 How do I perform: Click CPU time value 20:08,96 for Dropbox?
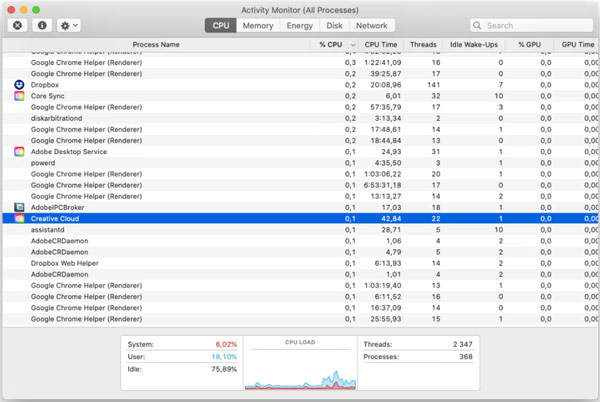pos(386,85)
